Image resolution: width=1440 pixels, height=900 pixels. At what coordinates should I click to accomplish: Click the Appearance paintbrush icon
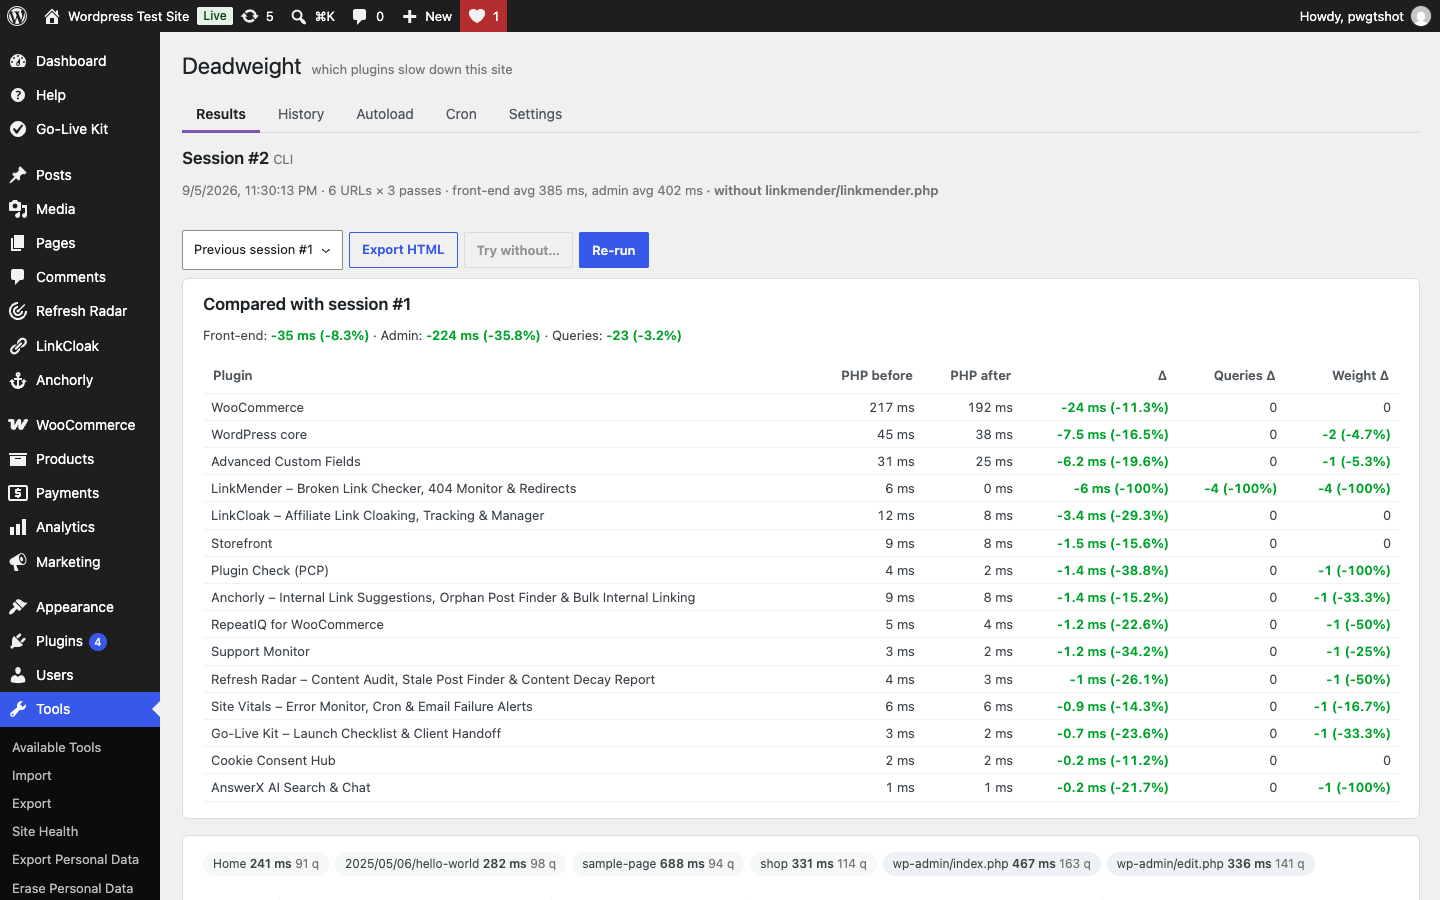point(18,607)
